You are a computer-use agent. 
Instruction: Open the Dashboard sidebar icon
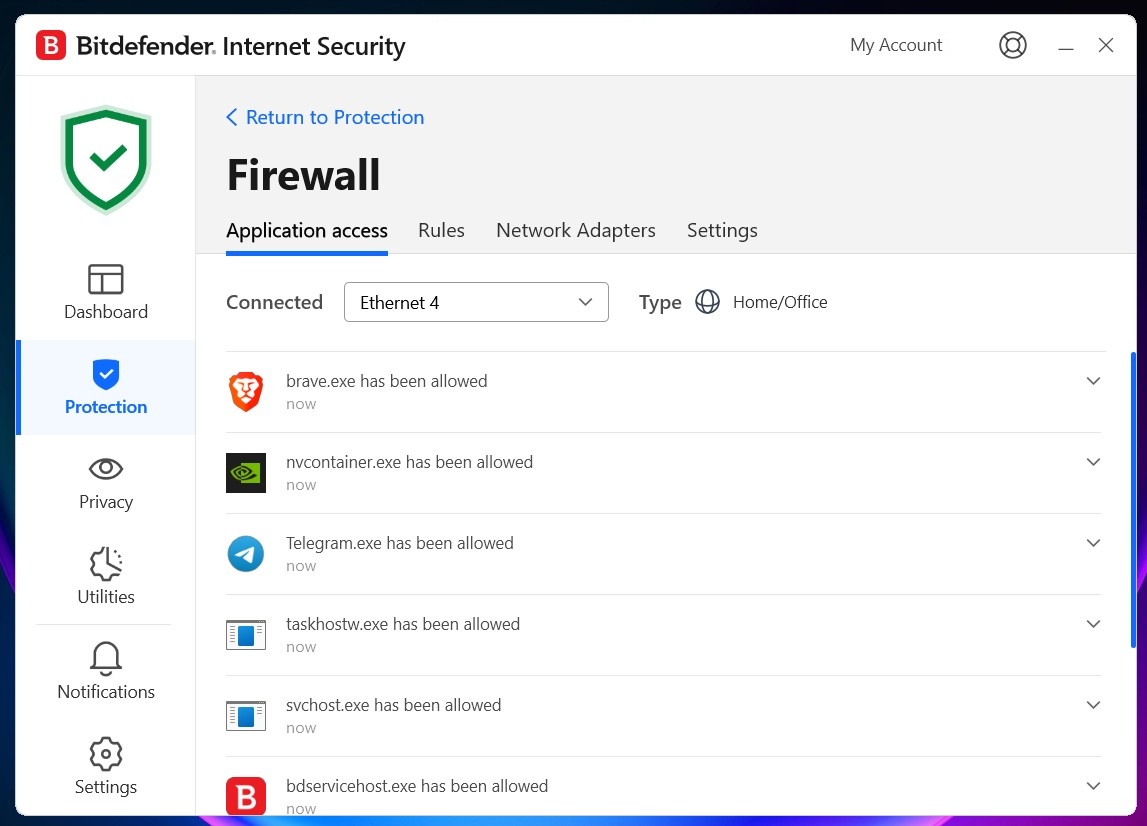tap(106, 279)
